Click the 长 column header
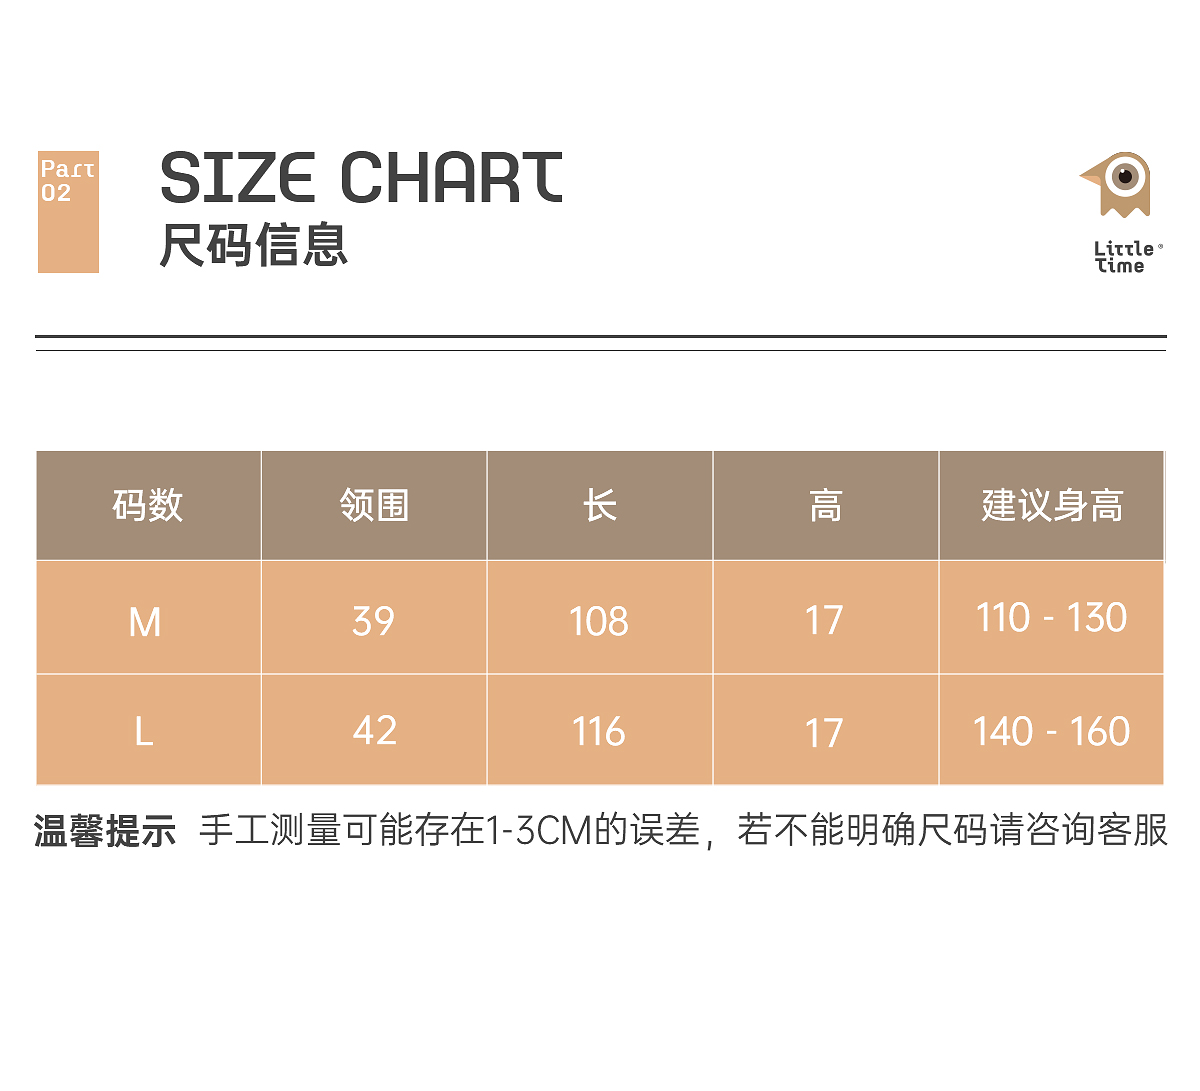The width and height of the screenshot is (1200, 1091). tap(599, 506)
